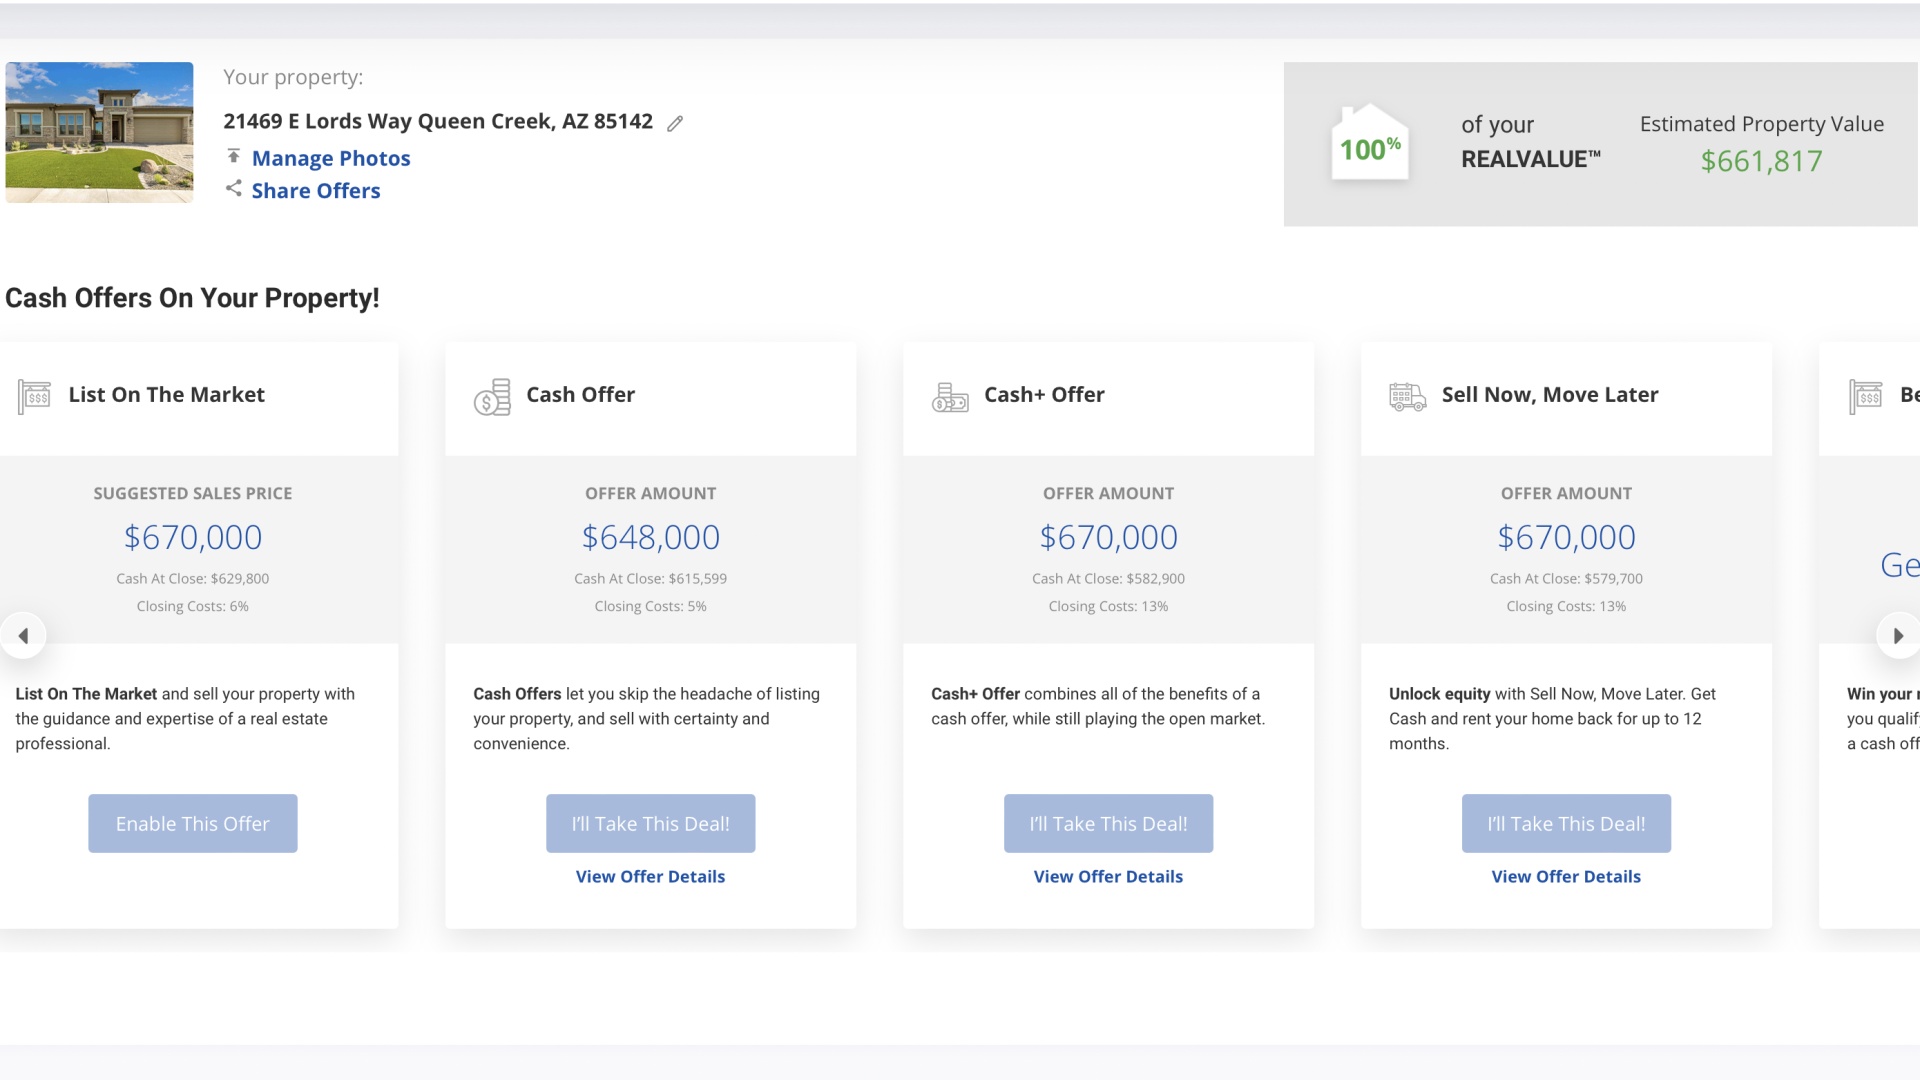Click the REALVALUE label text

[x=1531, y=159]
